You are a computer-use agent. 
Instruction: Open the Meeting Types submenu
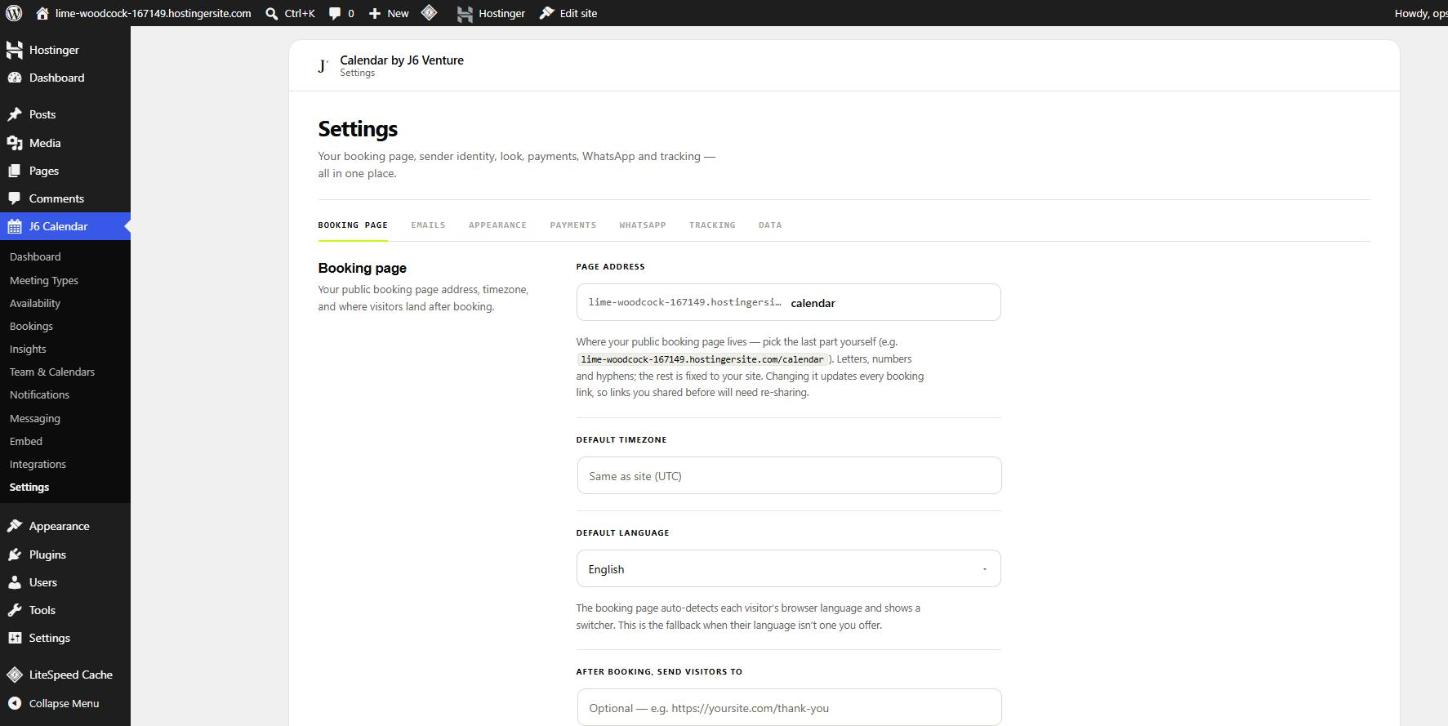point(65,281)
